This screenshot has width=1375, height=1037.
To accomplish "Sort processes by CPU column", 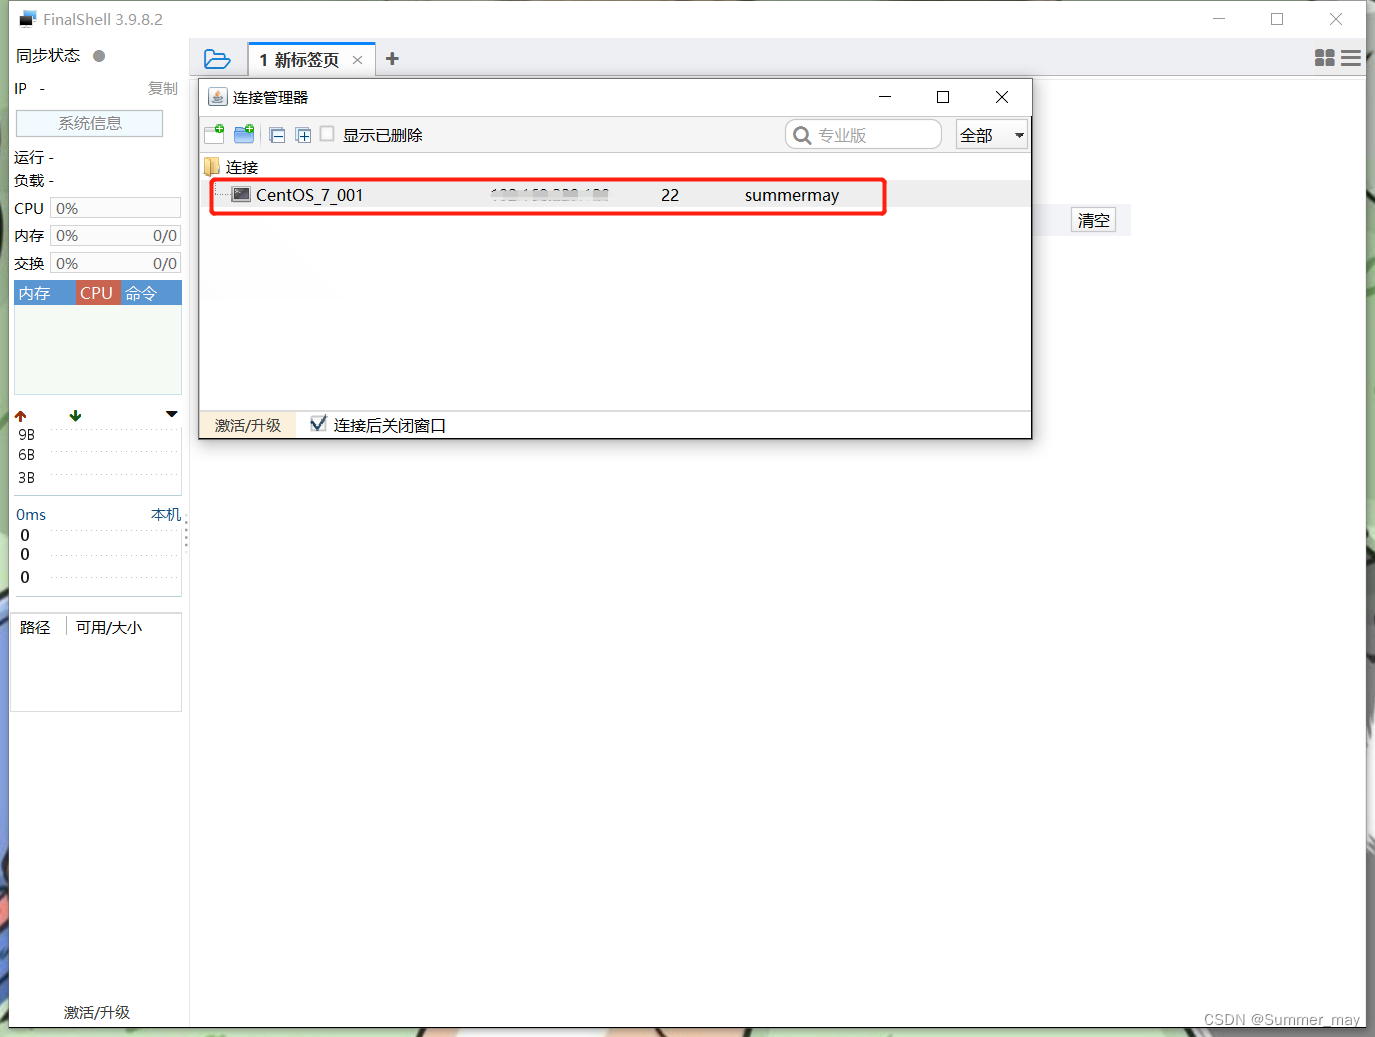I will [x=97, y=293].
